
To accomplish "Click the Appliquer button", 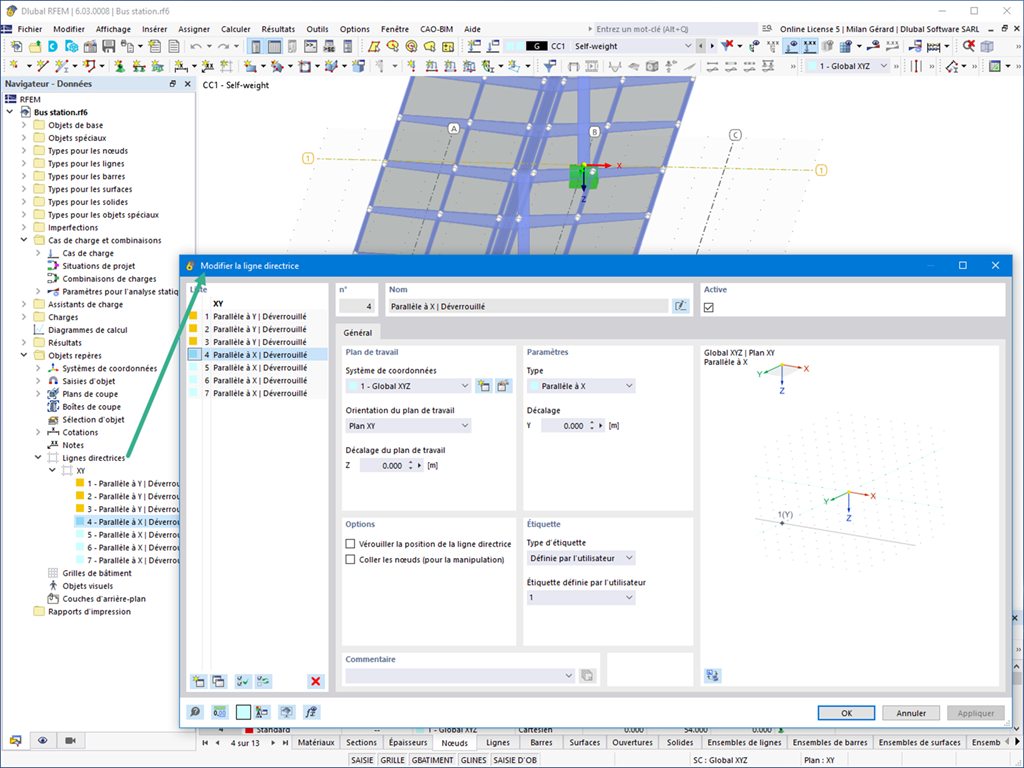I will click(976, 713).
